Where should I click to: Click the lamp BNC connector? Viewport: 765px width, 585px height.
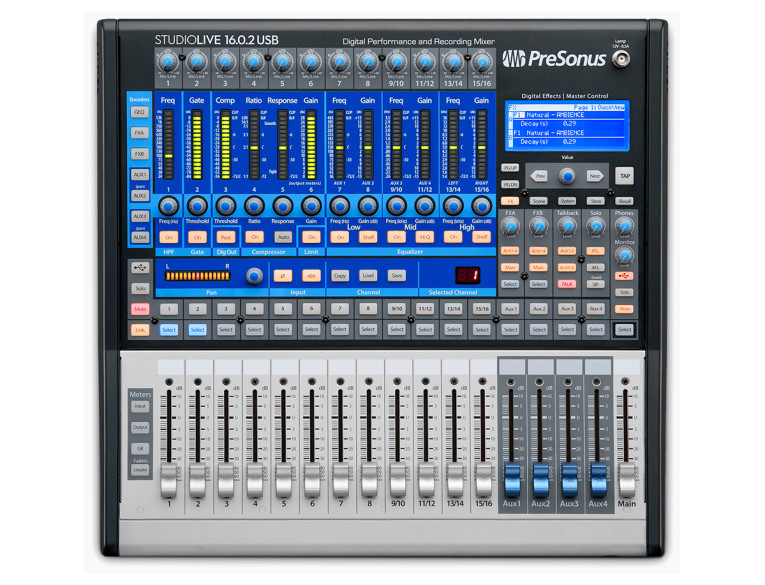coord(621,59)
